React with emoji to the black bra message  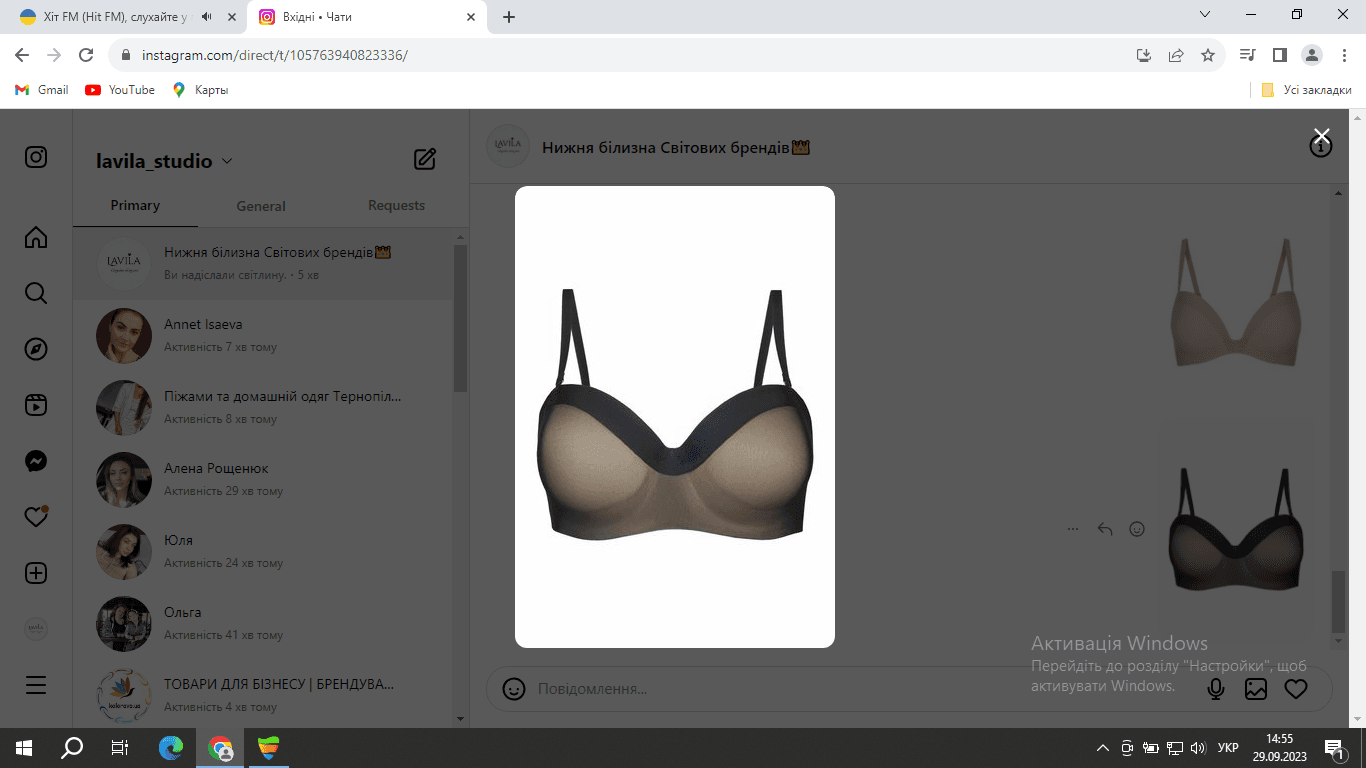point(1137,529)
